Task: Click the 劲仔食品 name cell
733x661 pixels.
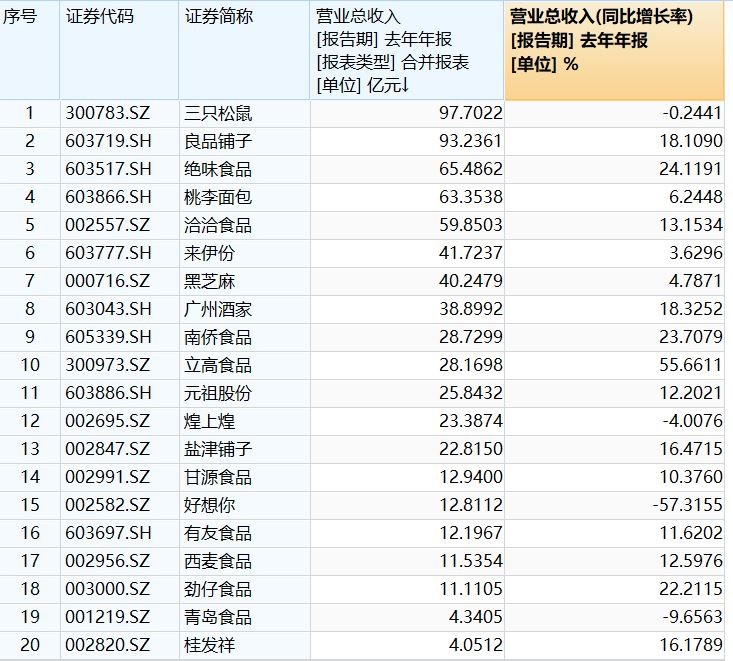Action: coord(219,589)
